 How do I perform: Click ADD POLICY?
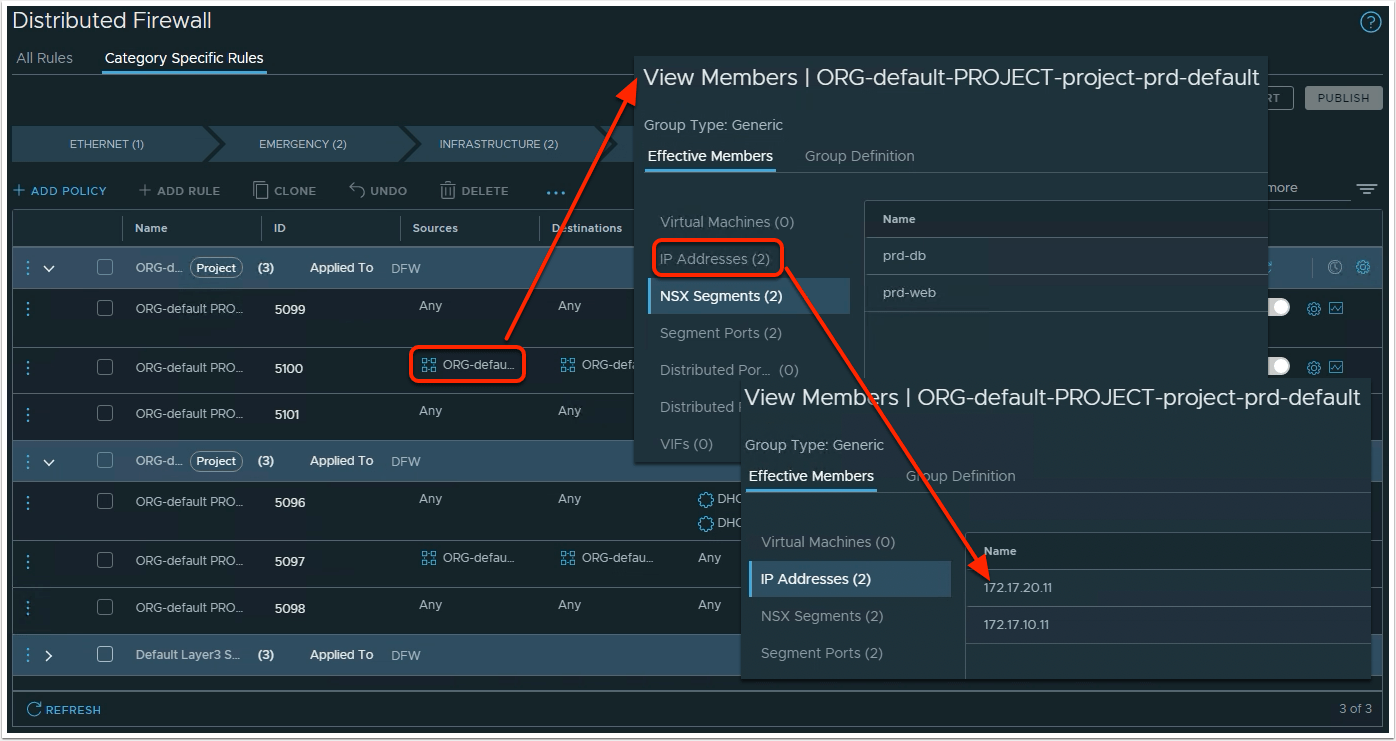[60, 191]
